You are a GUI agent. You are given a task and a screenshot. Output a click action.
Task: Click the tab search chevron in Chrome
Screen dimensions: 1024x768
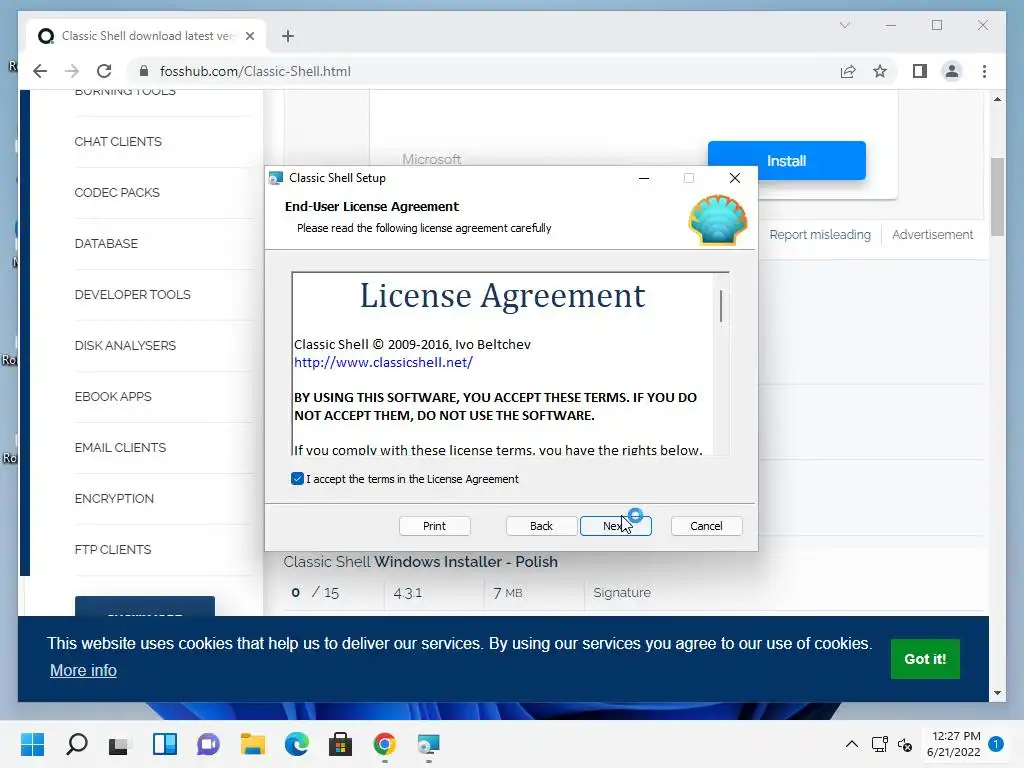pos(844,25)
